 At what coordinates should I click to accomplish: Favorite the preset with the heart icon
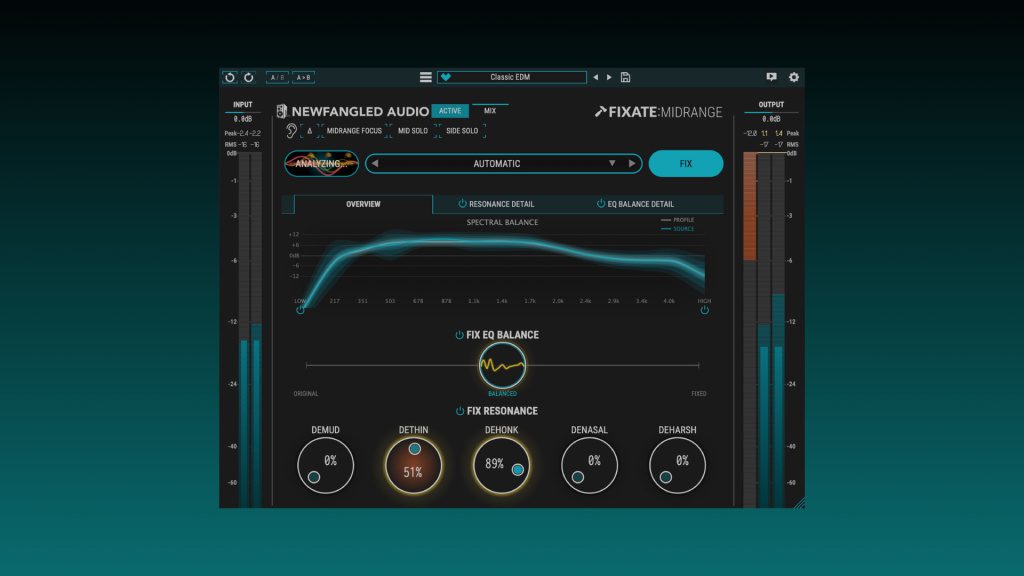(446, 77)
